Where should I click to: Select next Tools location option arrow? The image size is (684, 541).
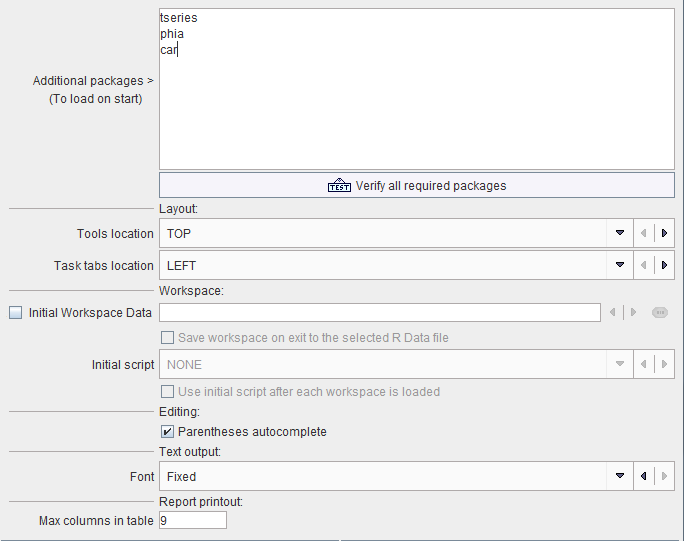coord(664,233)
